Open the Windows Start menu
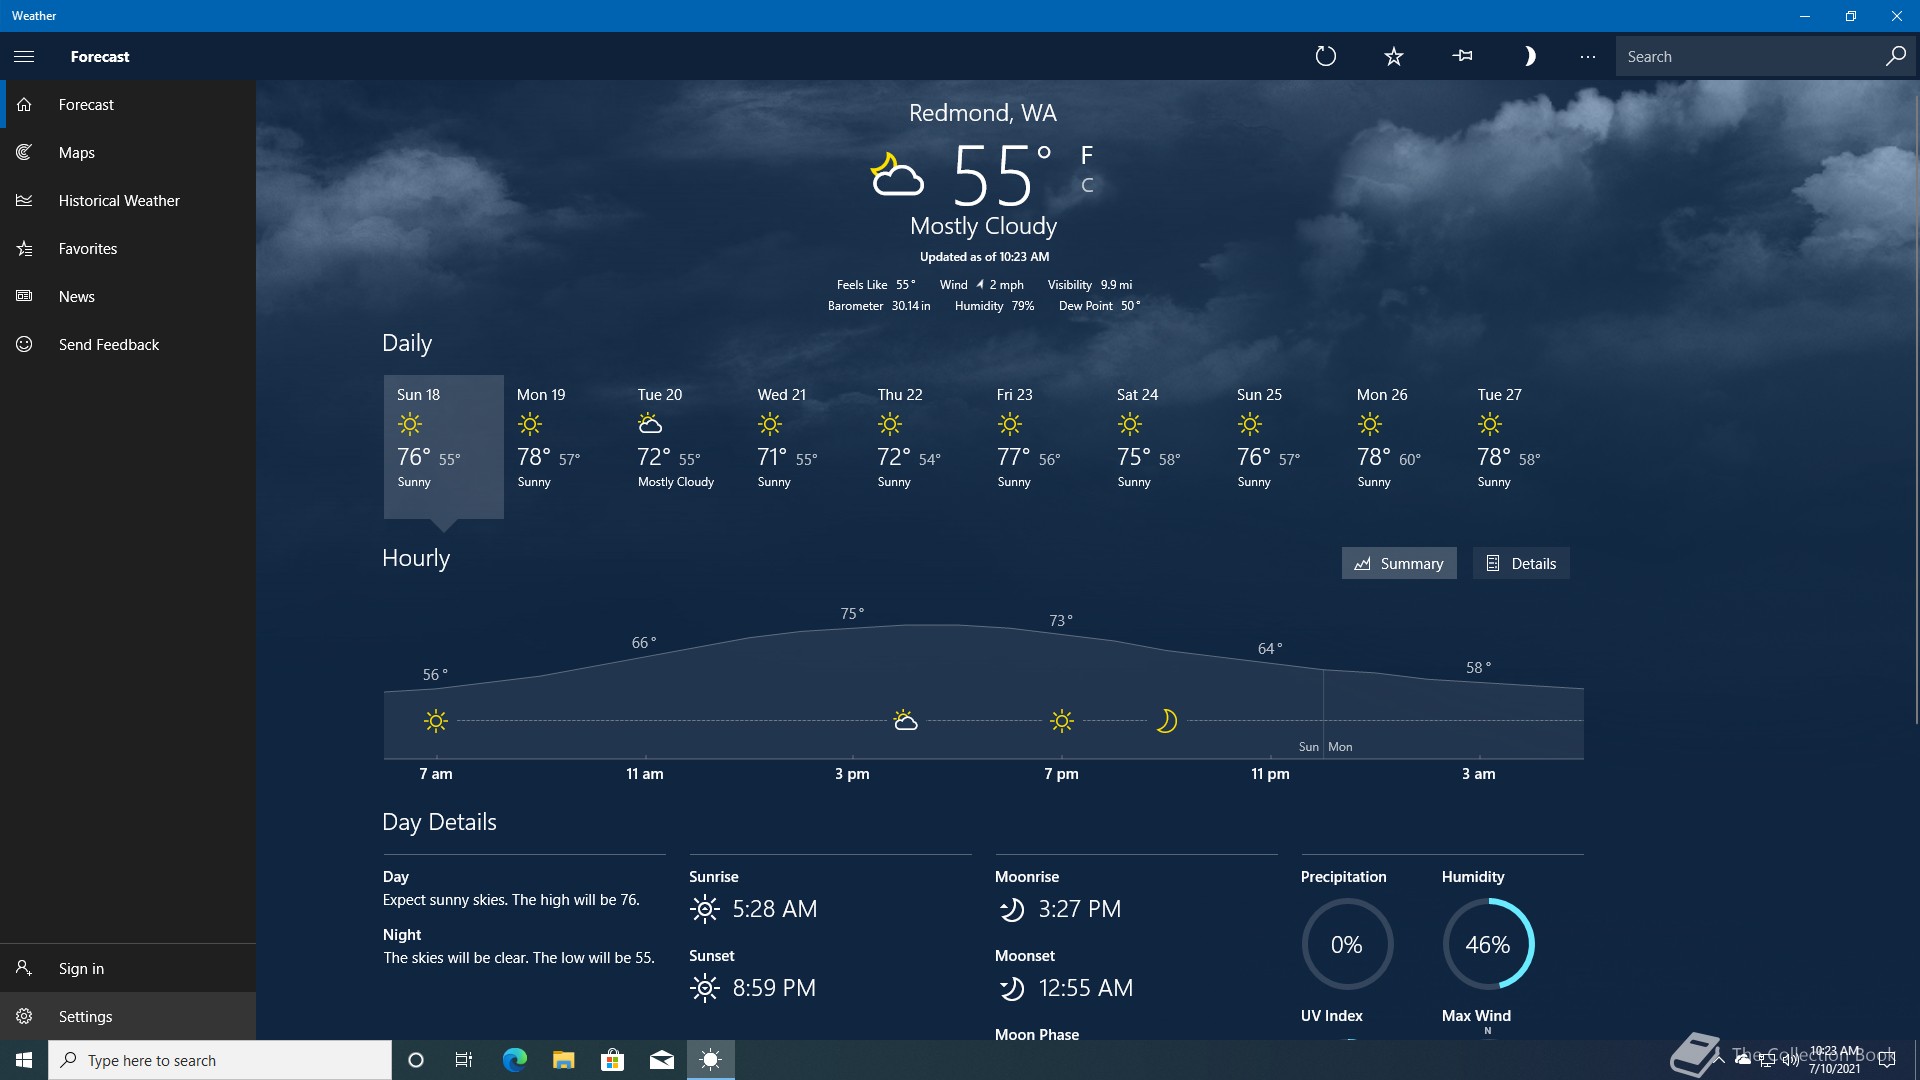Image resolution: width=1920 pixels, height=1080 pixels. click(x=24, y=1060)
